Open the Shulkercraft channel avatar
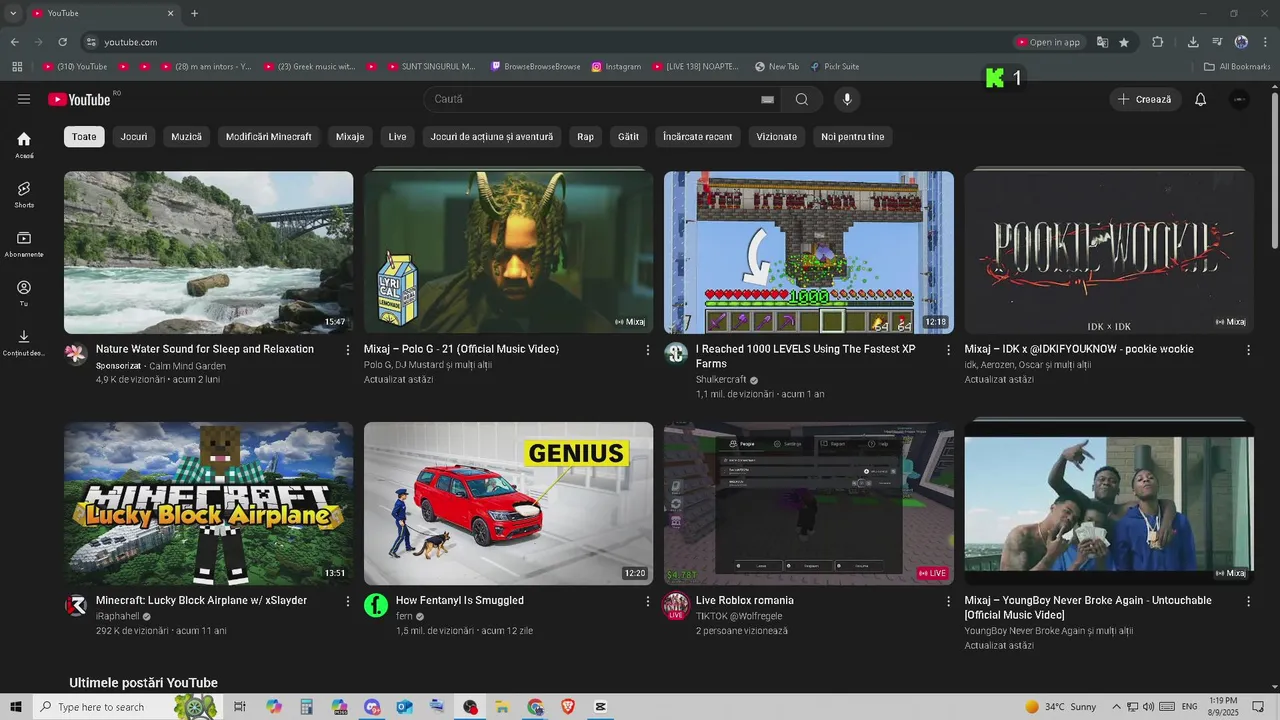This screenshot has width=1280, height=720. [676, 353]
